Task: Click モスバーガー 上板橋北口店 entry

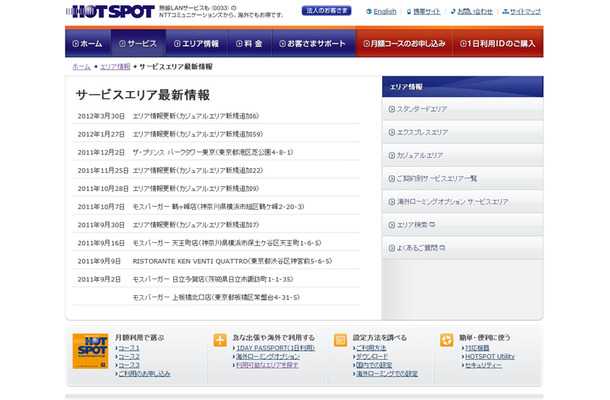Action: click(x=216, y=298)
